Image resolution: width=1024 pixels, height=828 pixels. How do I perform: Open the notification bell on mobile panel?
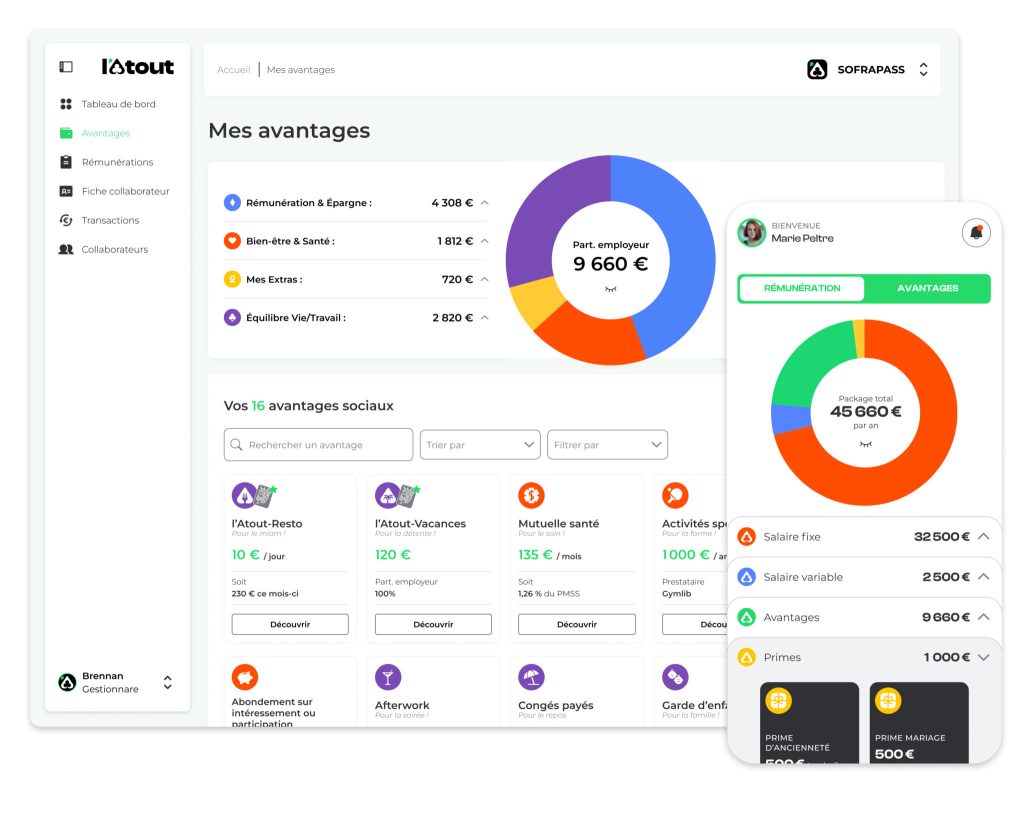point(975,233)
